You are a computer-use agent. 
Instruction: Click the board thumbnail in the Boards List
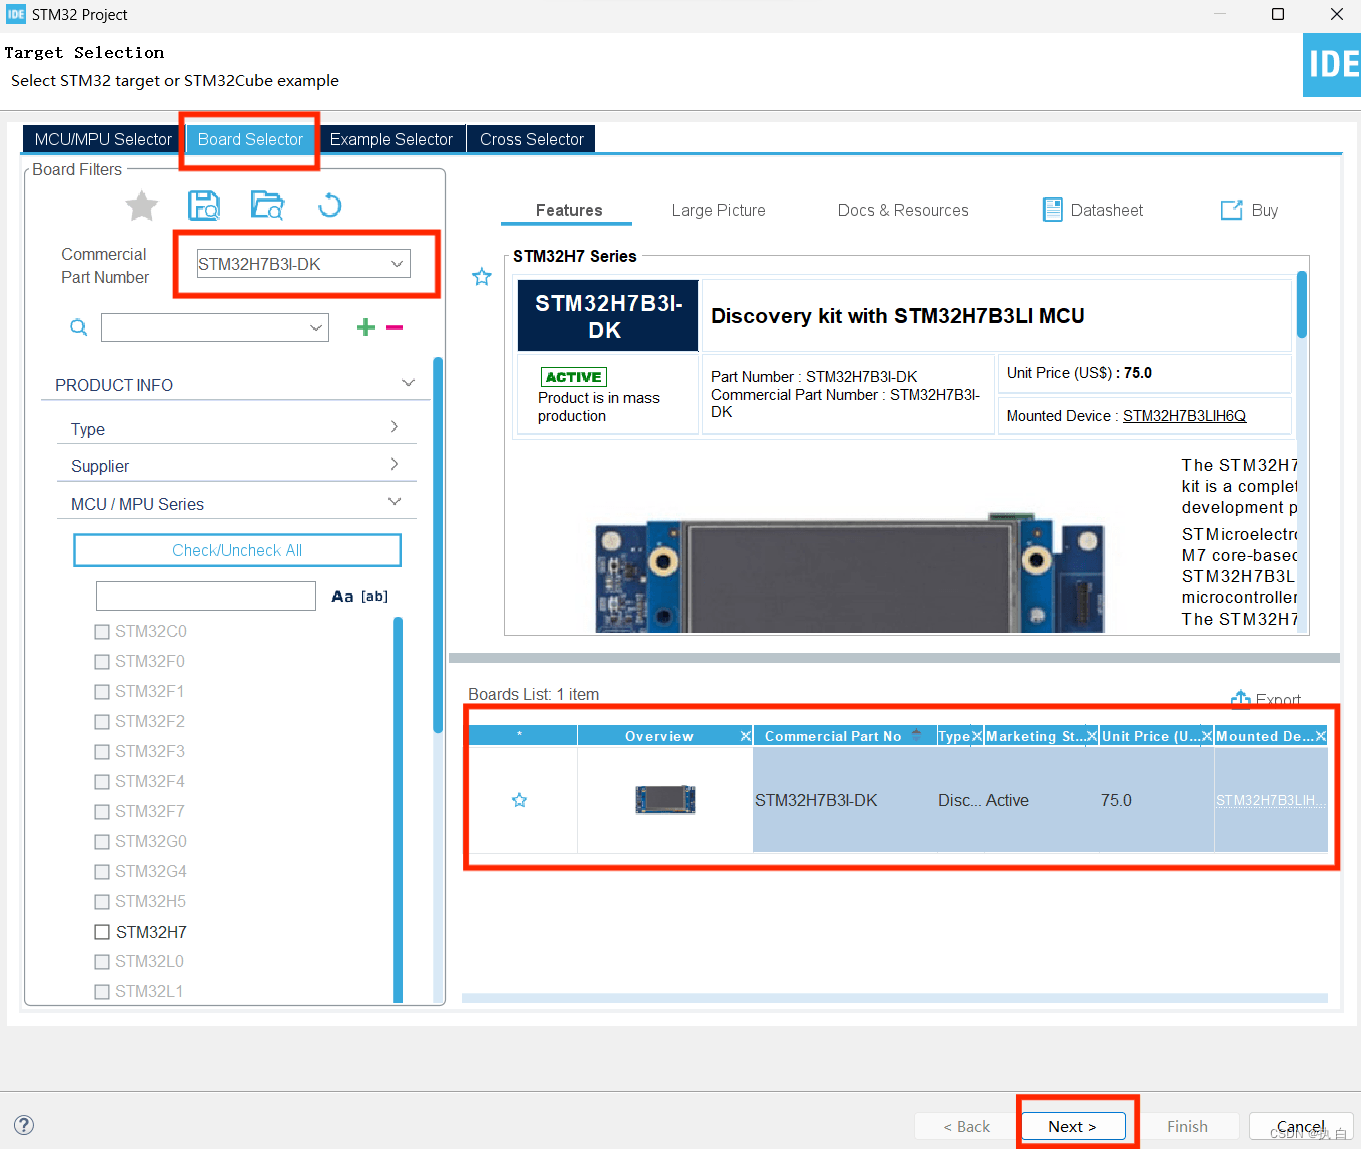[664, 799]
